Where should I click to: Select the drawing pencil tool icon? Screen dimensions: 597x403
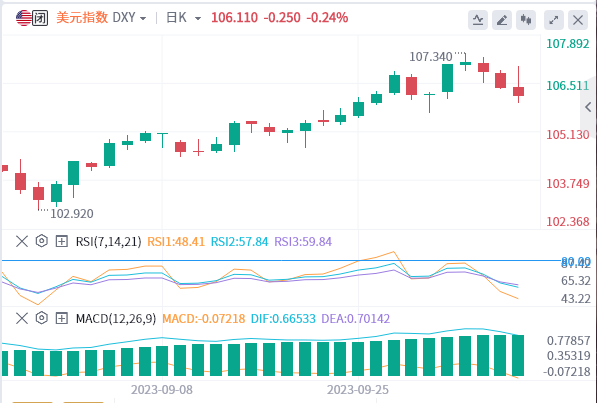point(502,20)
